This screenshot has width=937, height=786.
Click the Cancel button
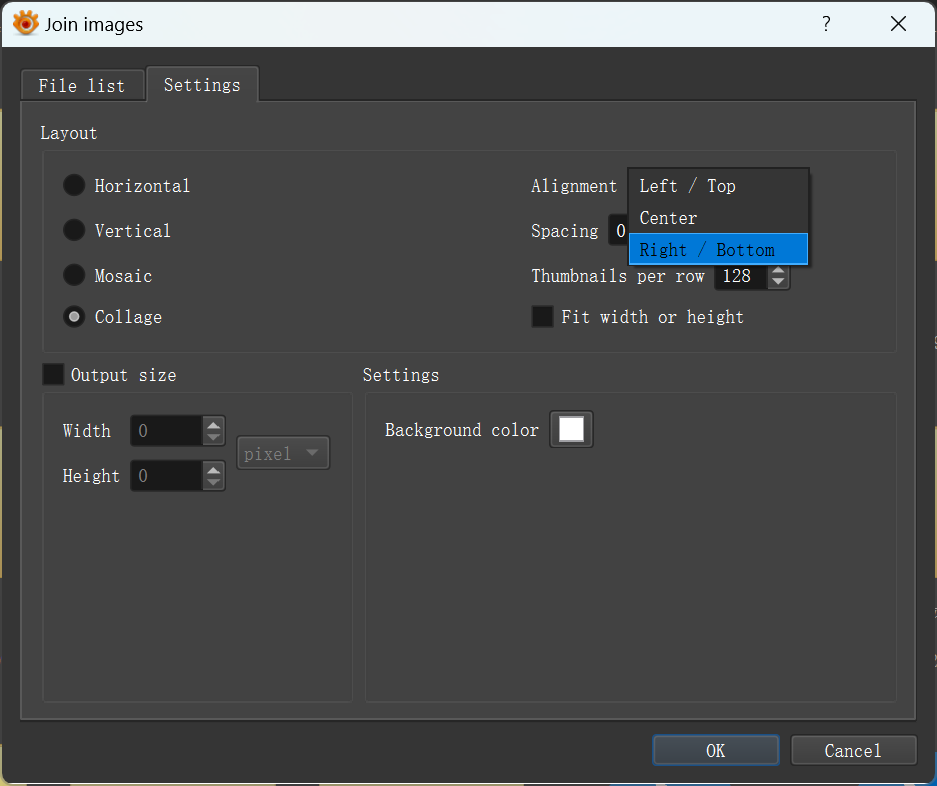[x=853, y=750]
